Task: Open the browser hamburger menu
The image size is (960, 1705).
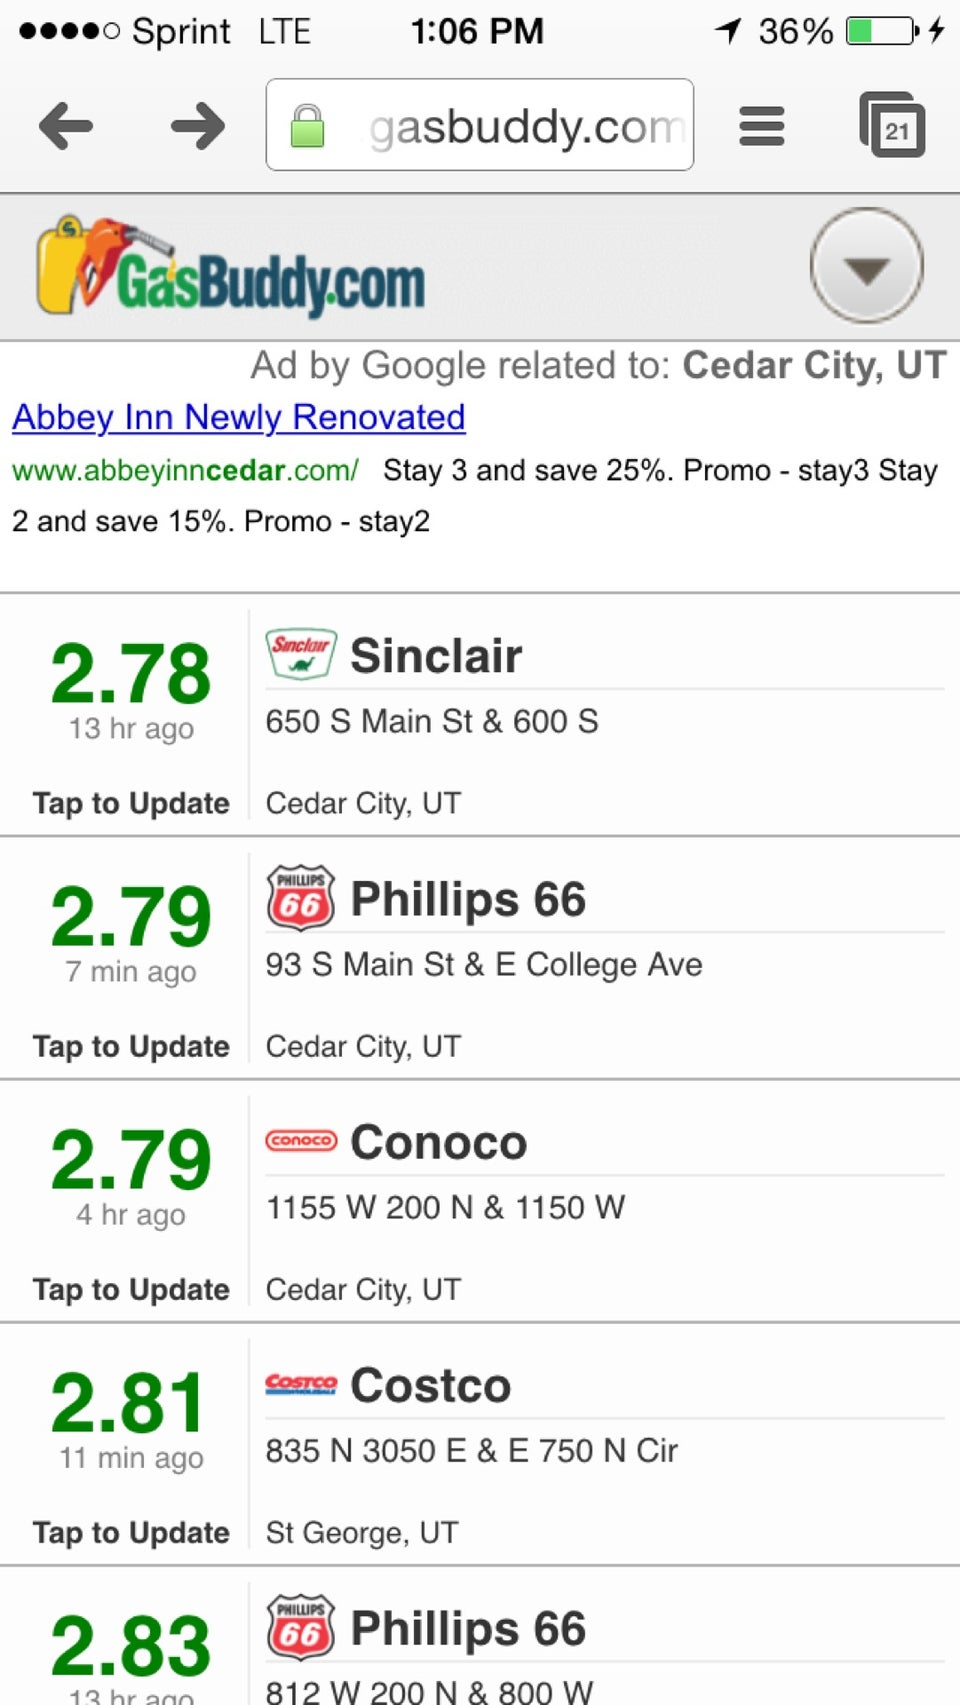Action: [x=762, y=126]
